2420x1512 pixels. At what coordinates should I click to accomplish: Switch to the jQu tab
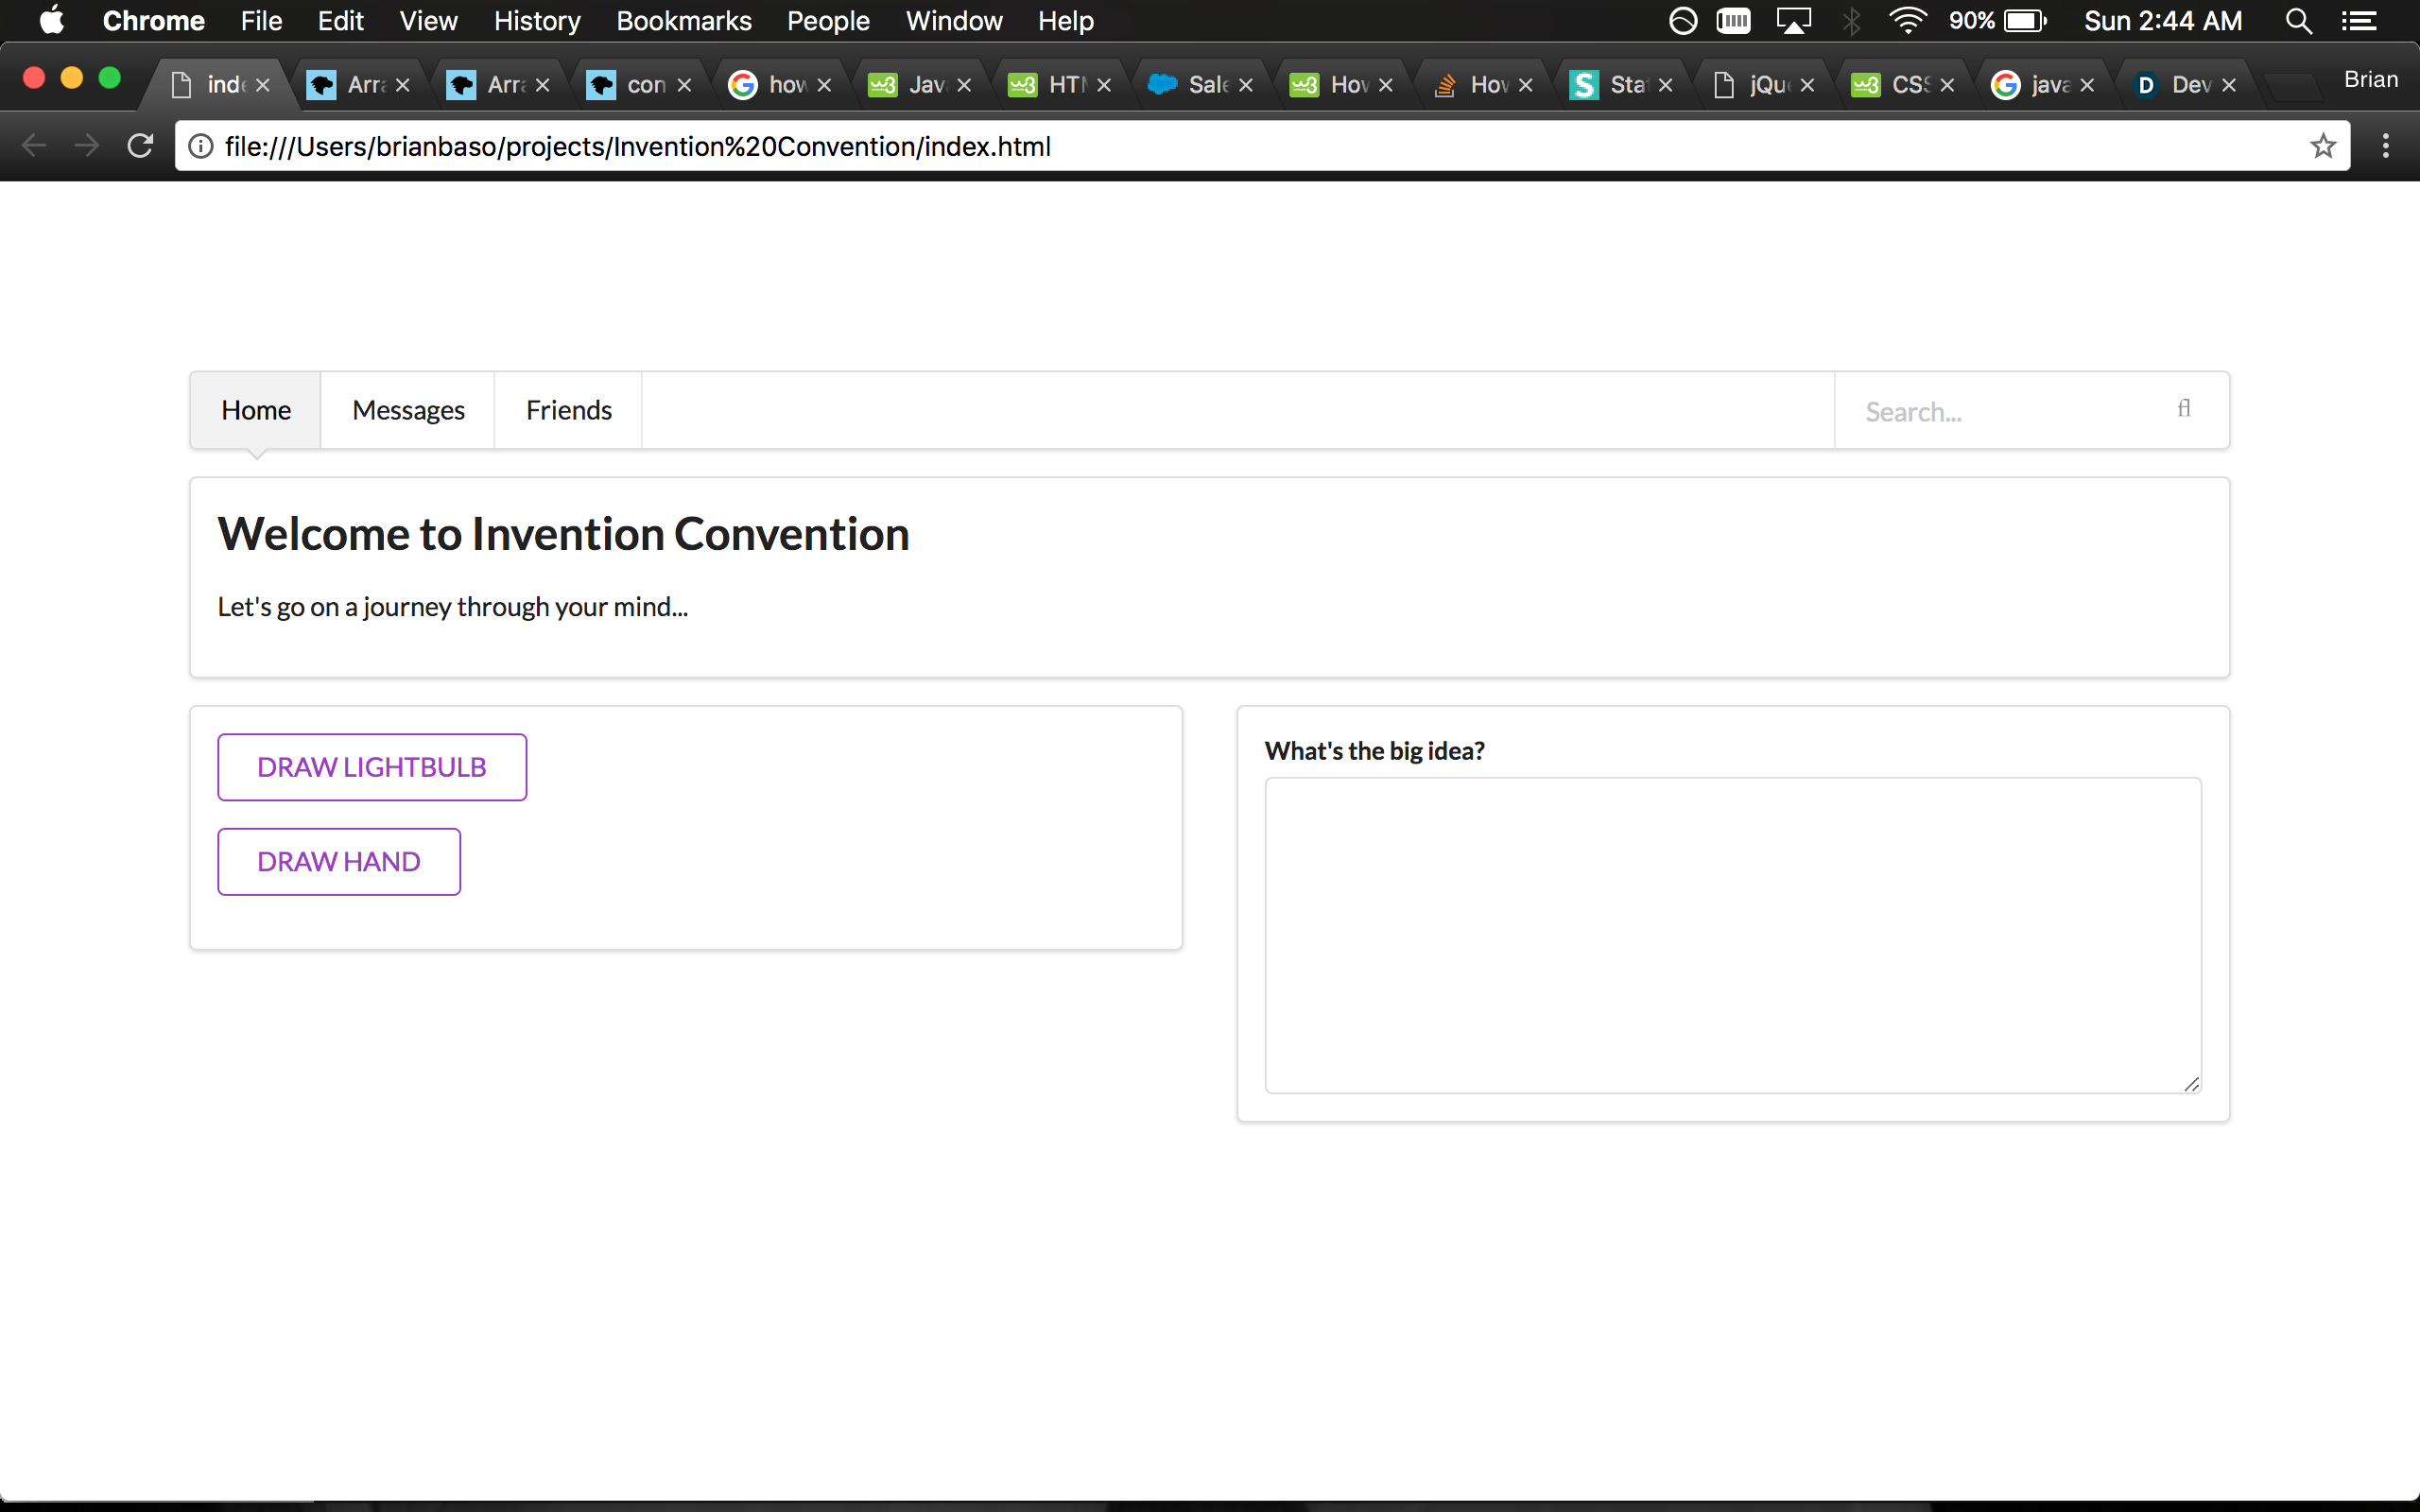(1764, 85)
